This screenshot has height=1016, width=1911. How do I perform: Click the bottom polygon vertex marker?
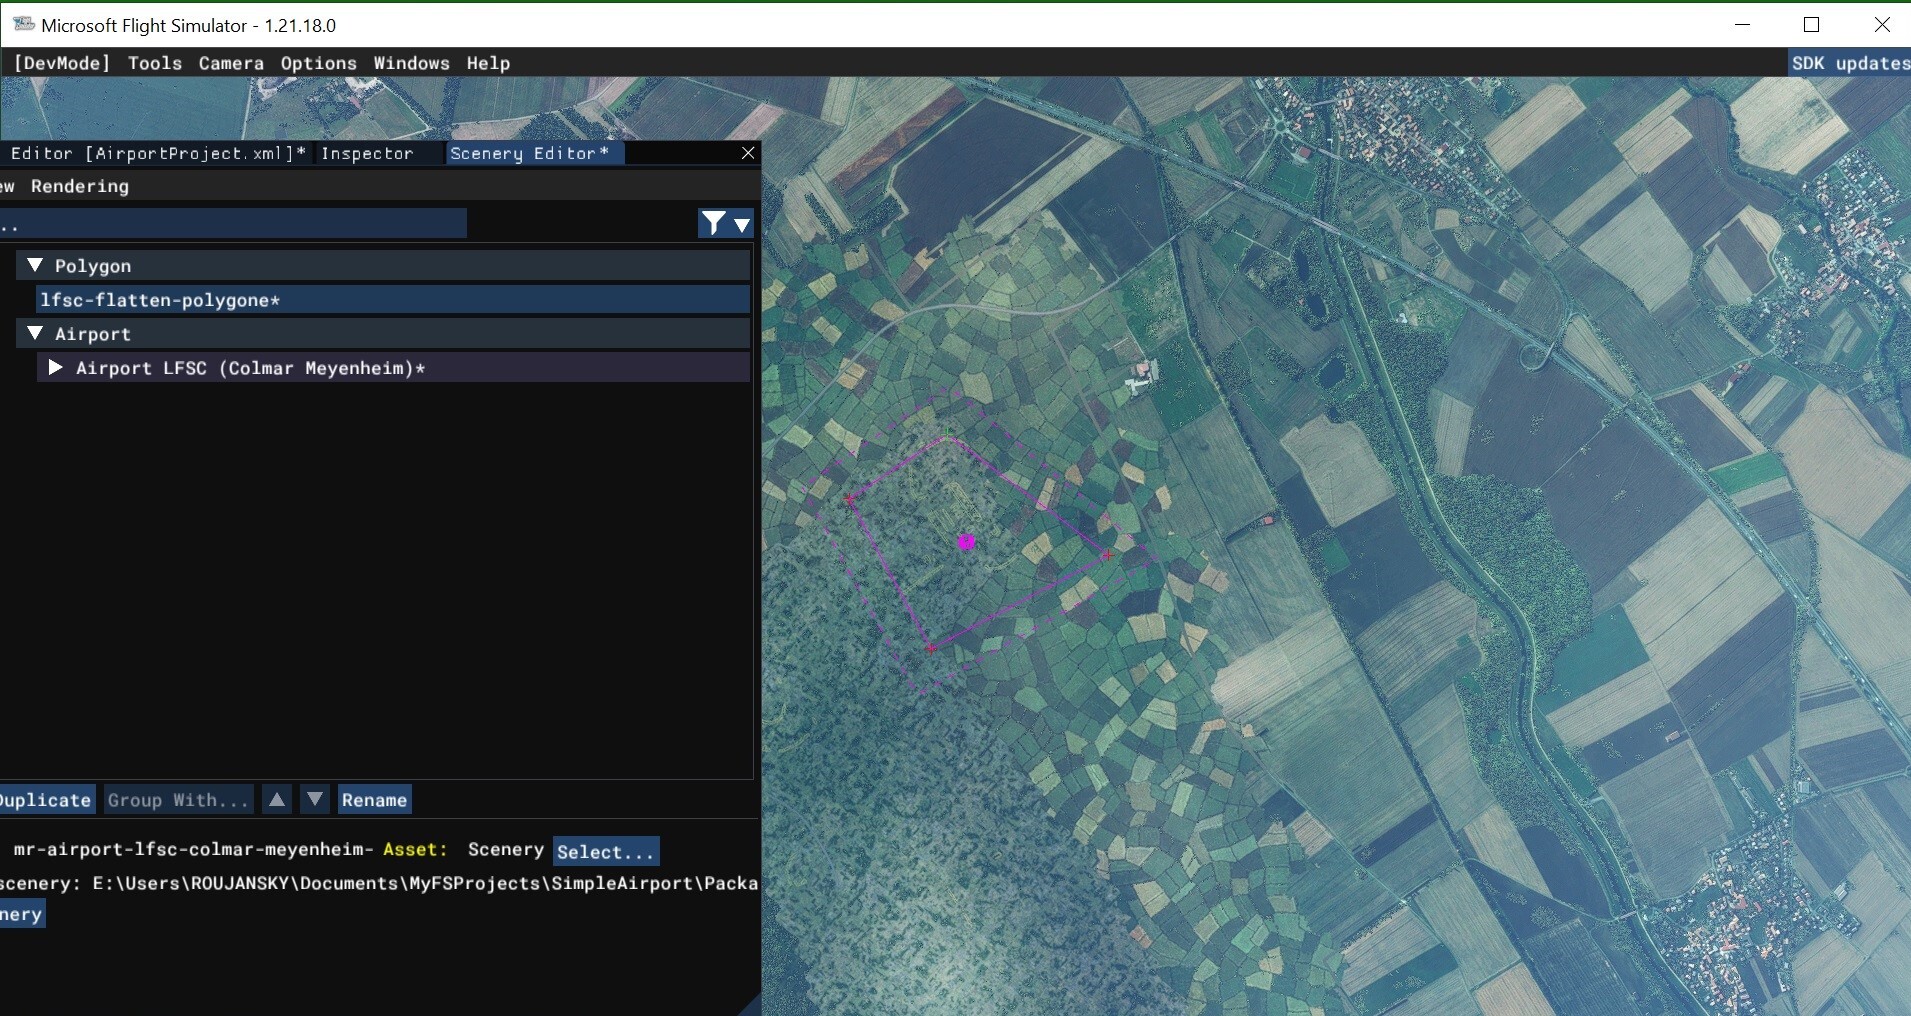pos(932,649)
